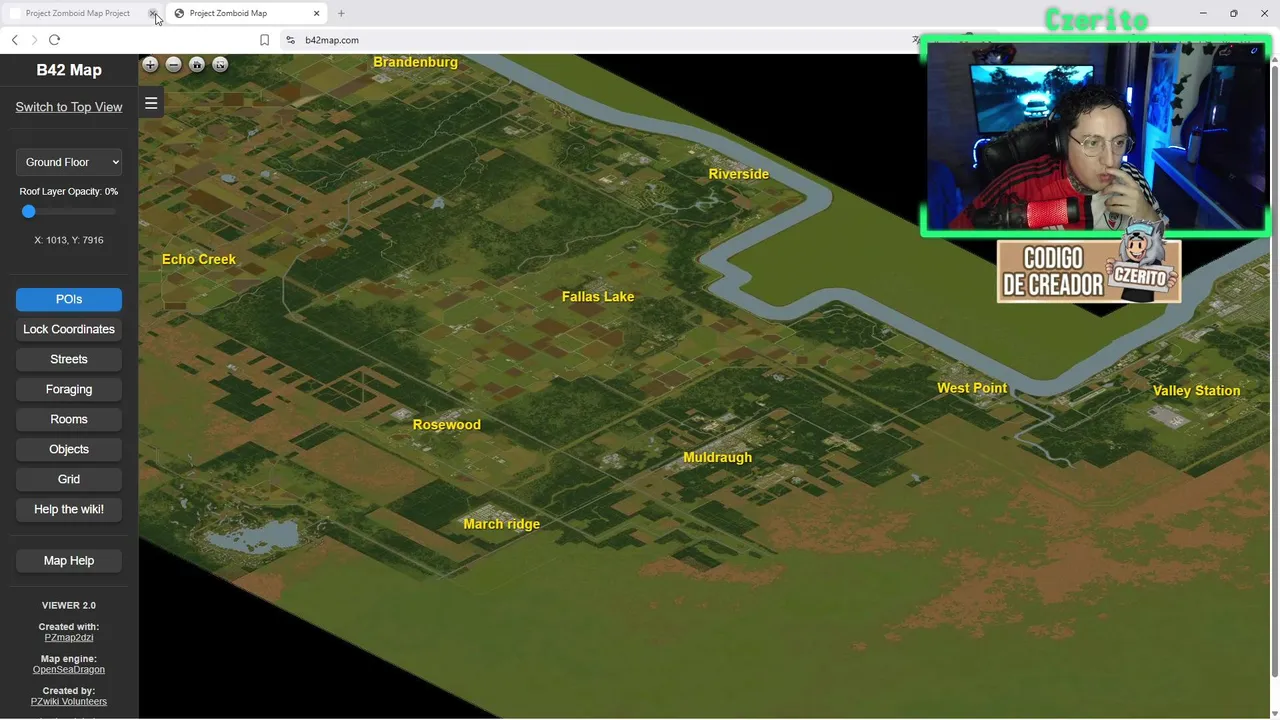Adjust the Roof Layer Opacity slider
Viewport: 1280px width, 720px height.
[x=69, y=211]
